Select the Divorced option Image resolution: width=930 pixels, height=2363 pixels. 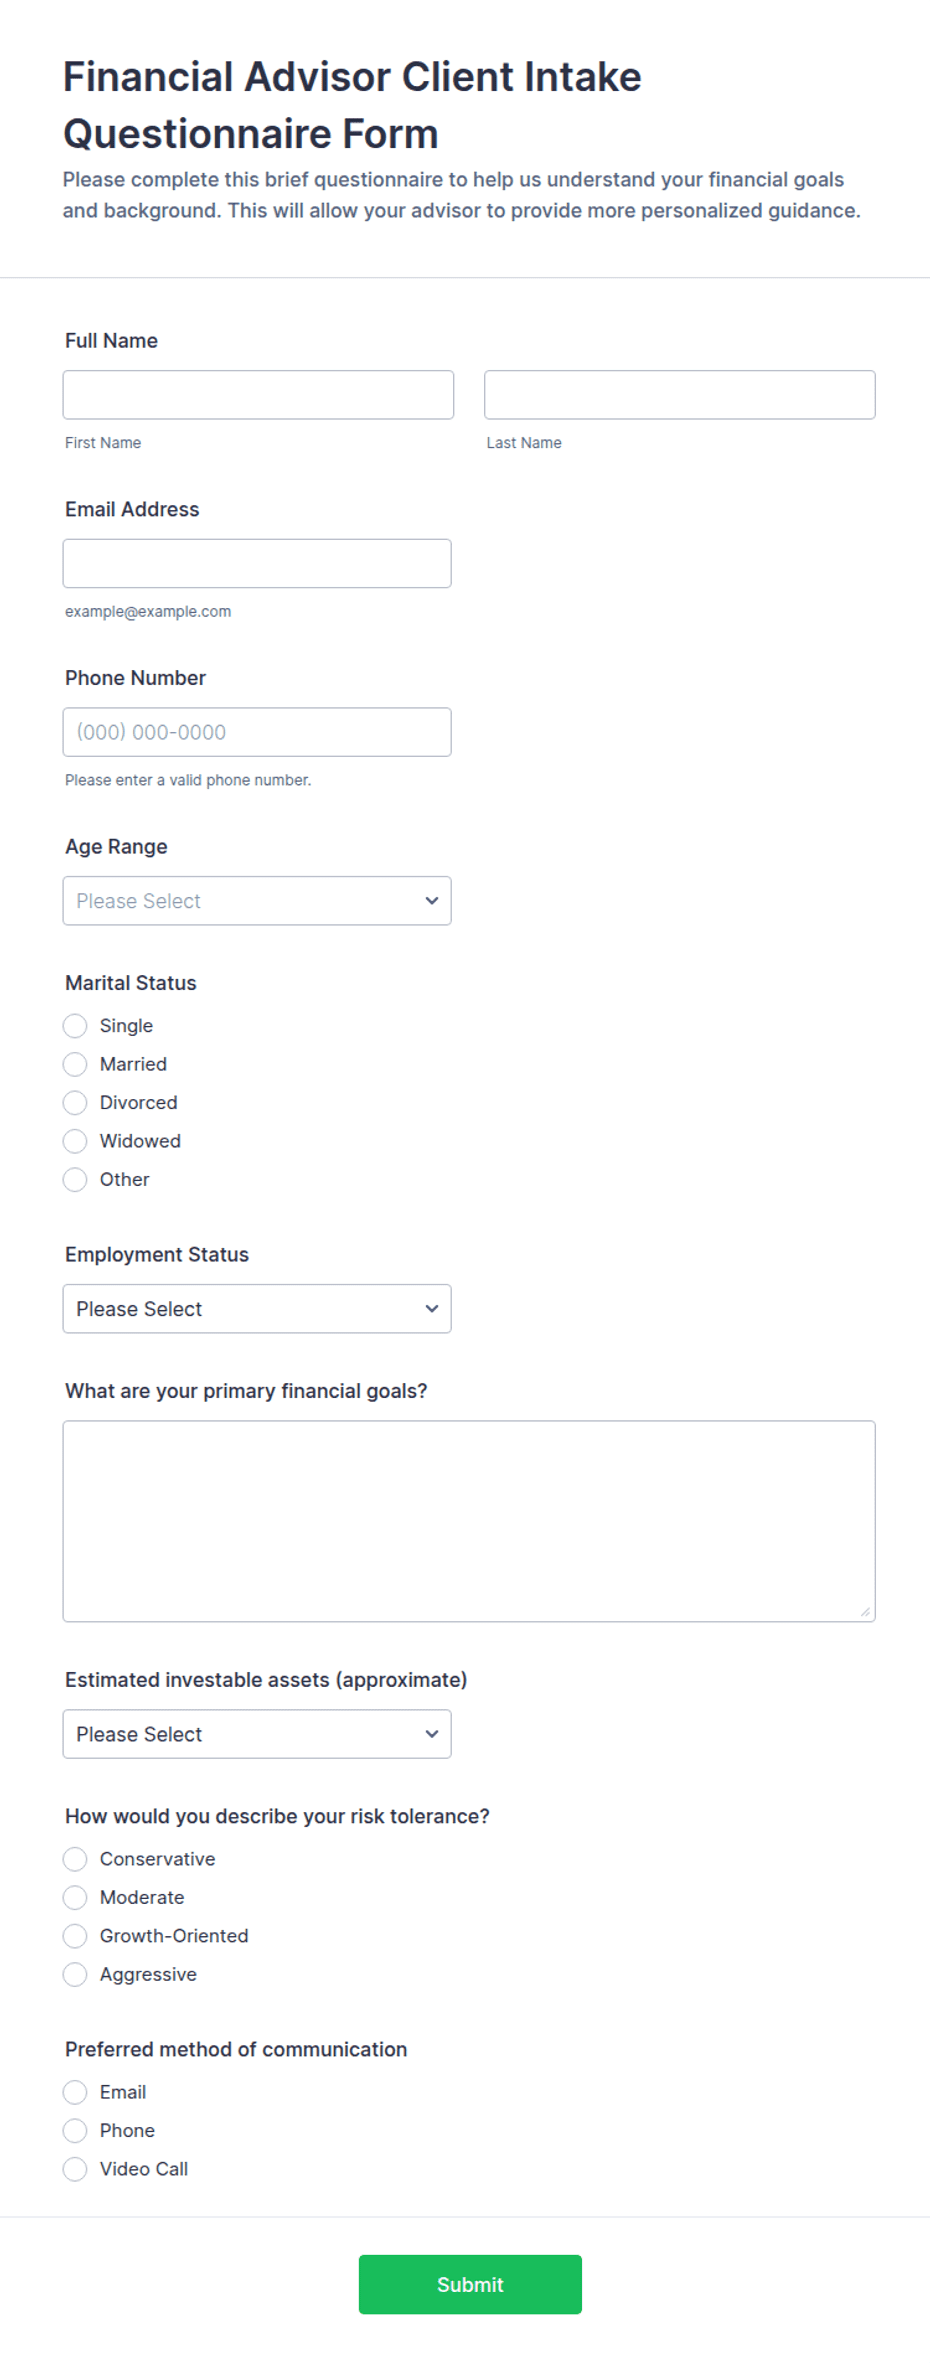(75, 1103)
